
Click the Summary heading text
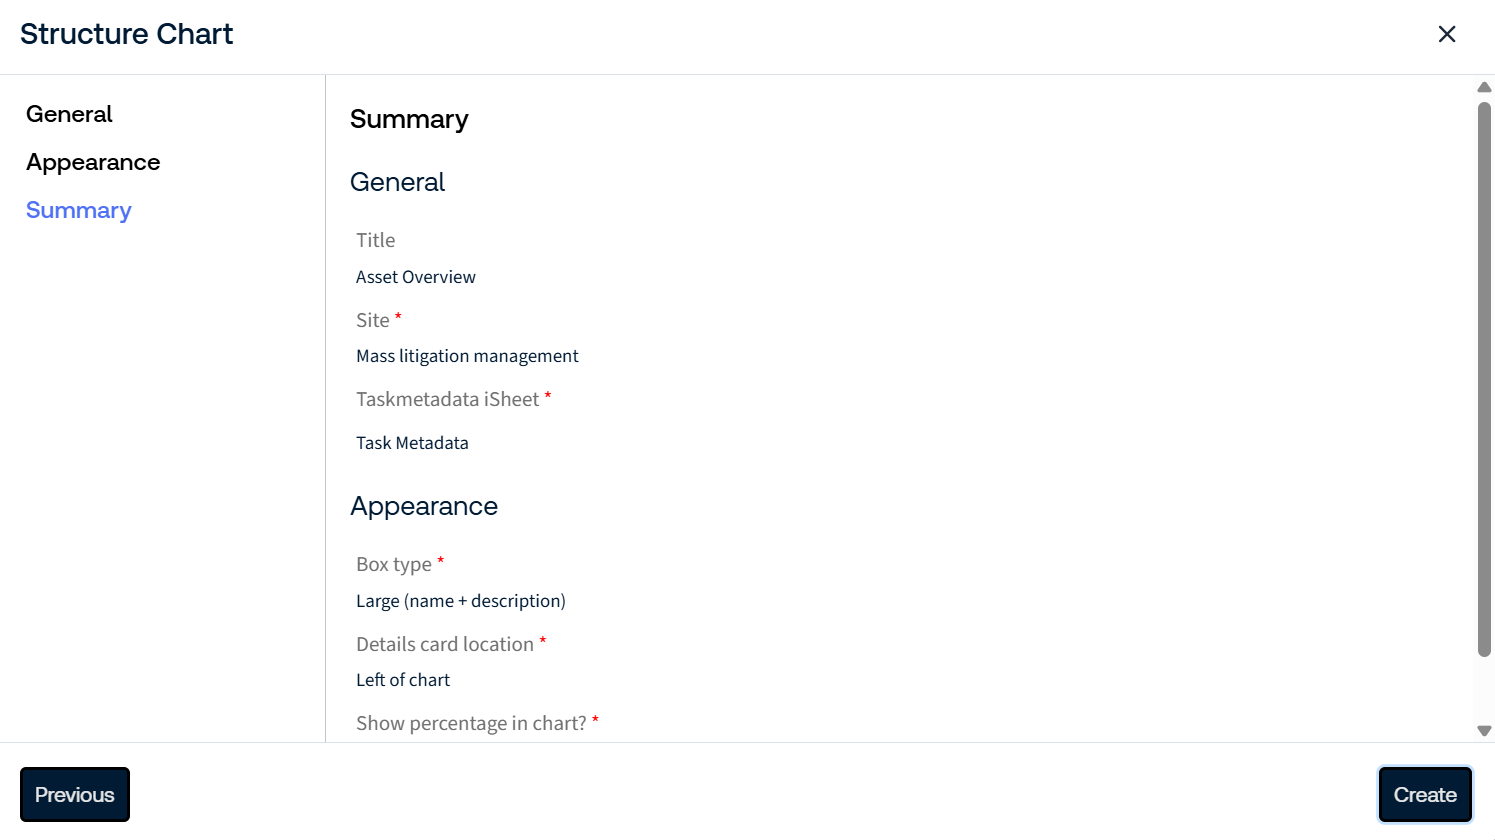click(x=409, y=119)
